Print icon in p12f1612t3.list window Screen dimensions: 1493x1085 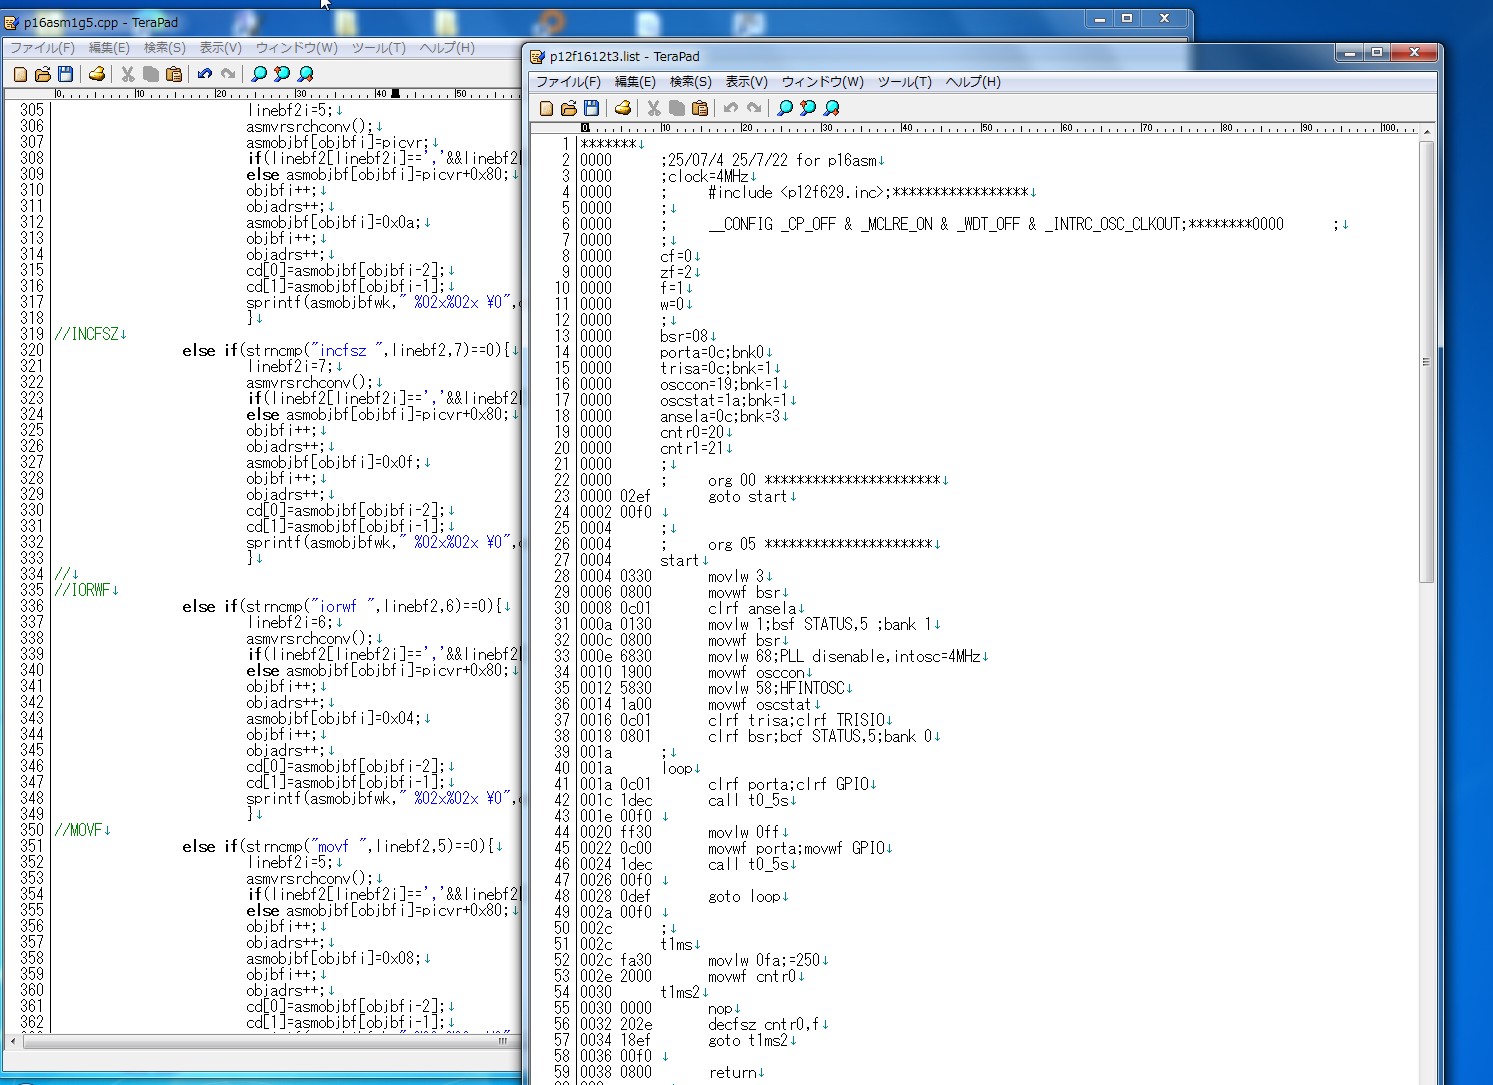pyautogui.click(x=623, y=108)
